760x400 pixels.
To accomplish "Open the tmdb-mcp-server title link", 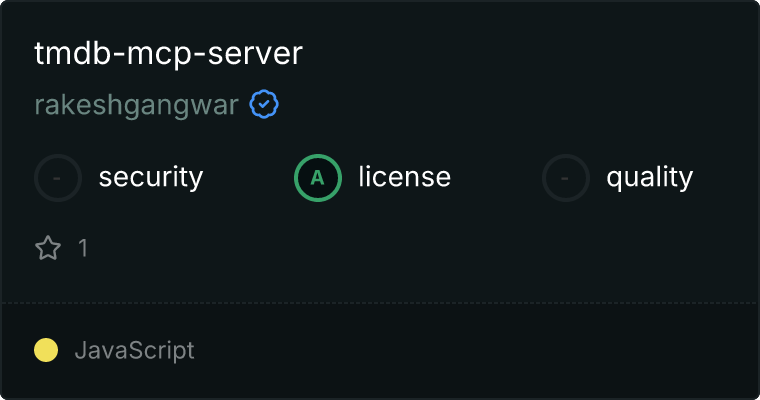I will point(169,53).
